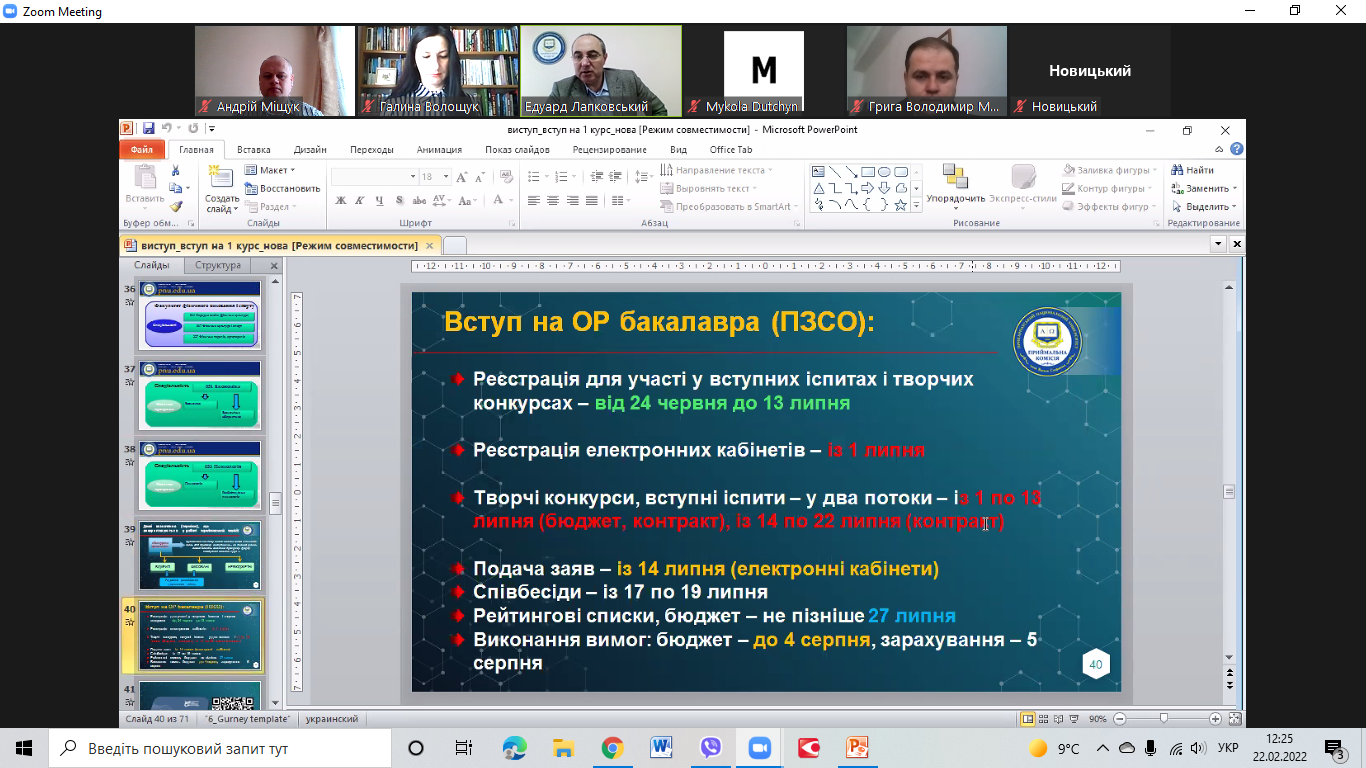Select the Cut scissors icon
1366x768 pixels.
(x=176, y=171)
